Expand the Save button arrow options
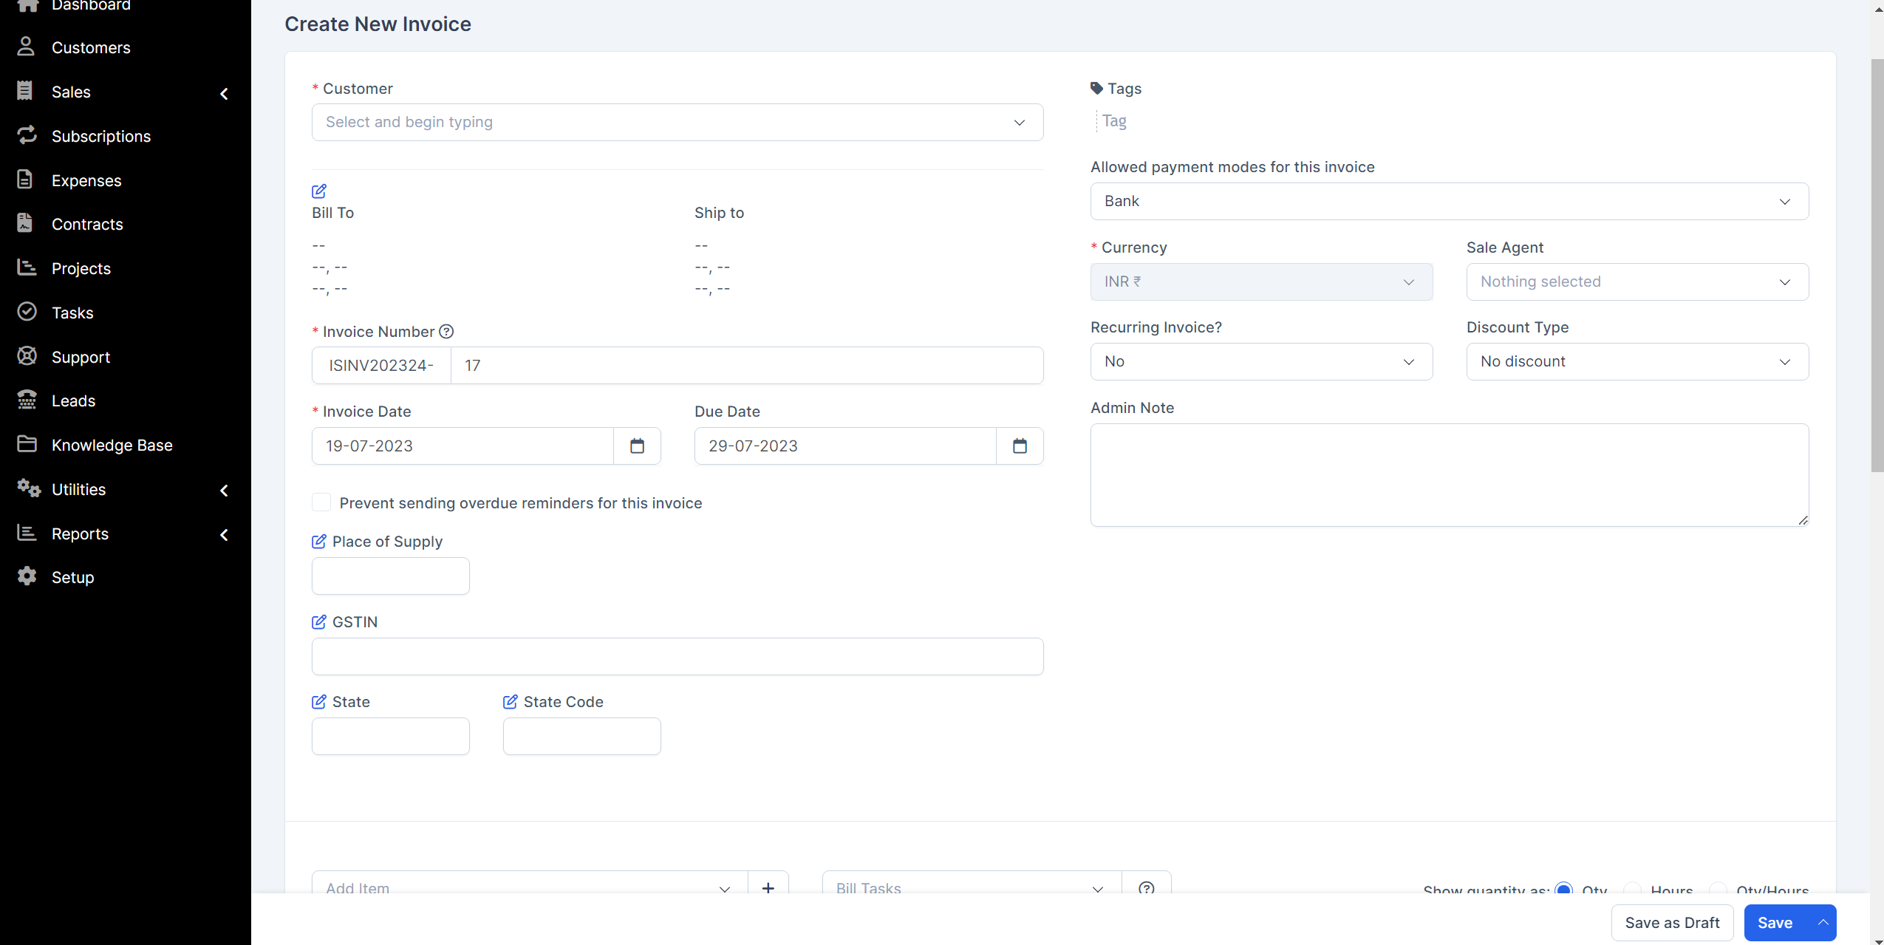The width and height of the screenshot is (1884, 945). pyautogui.click(x=1822, y=922)
